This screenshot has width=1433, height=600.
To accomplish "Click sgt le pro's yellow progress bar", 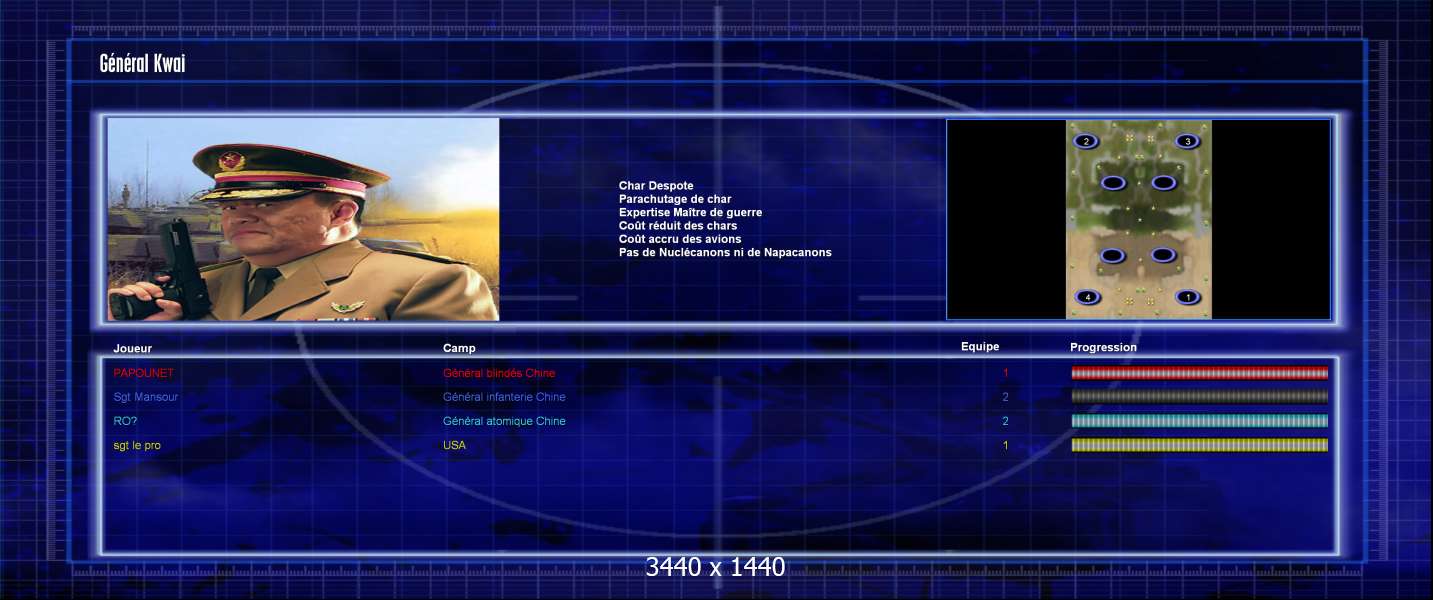I will pyautogui.click(x=1200, y=445).
